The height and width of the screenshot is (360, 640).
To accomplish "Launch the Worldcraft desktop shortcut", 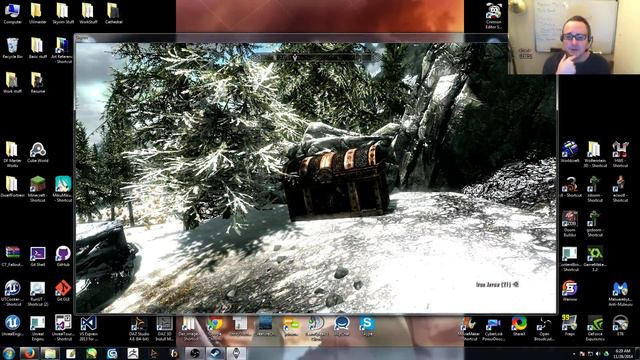I will point(569,152).
